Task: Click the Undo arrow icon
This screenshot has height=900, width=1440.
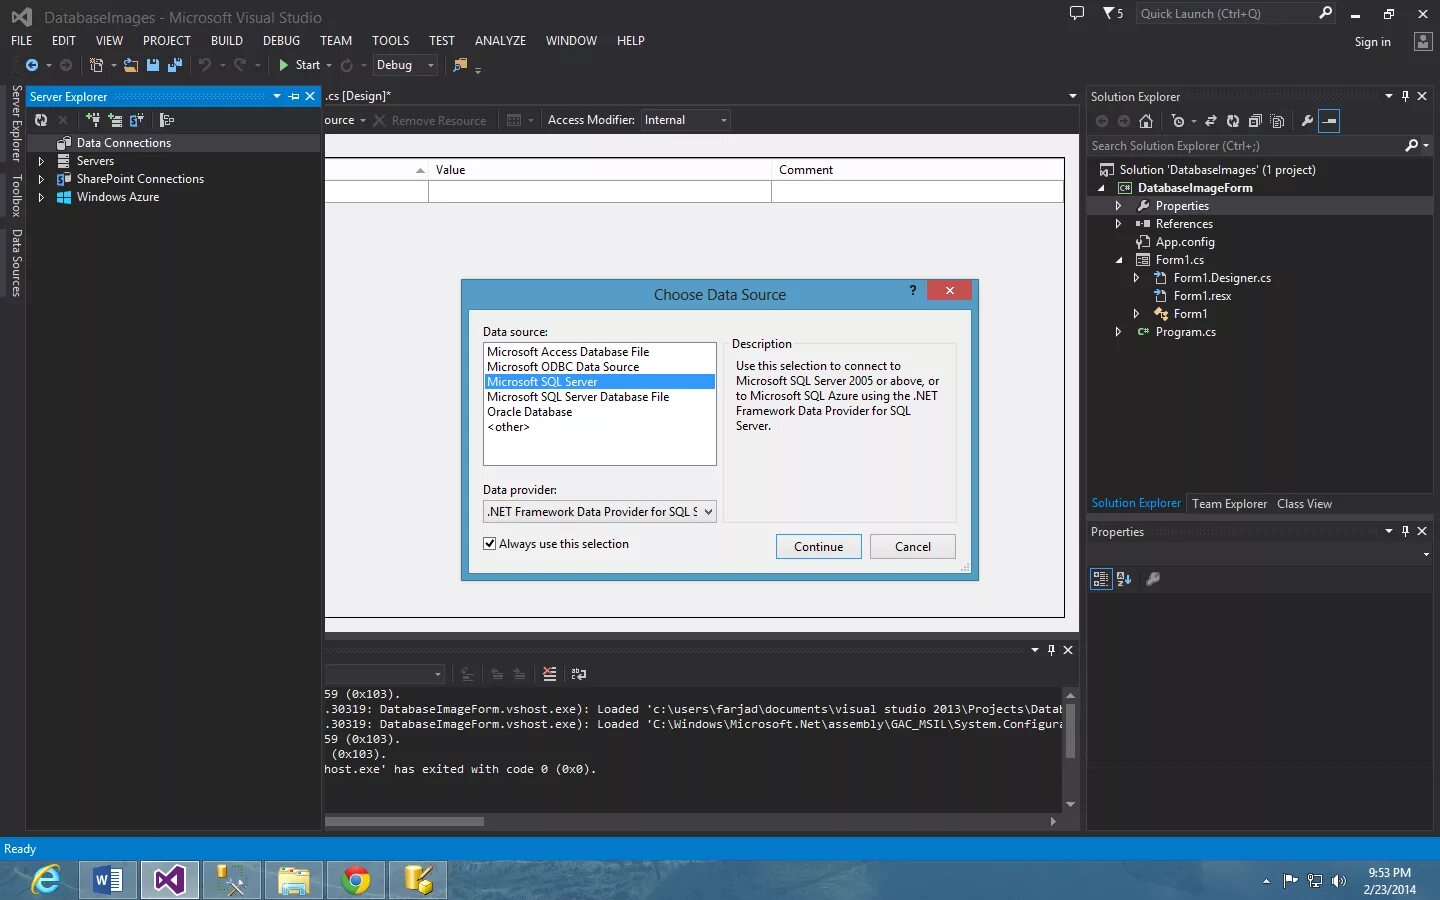Action: pos(205,65)
